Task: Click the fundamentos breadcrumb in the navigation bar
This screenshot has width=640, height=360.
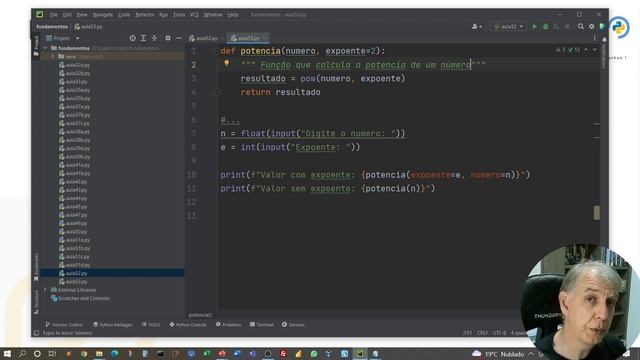Action: point(52,27)
